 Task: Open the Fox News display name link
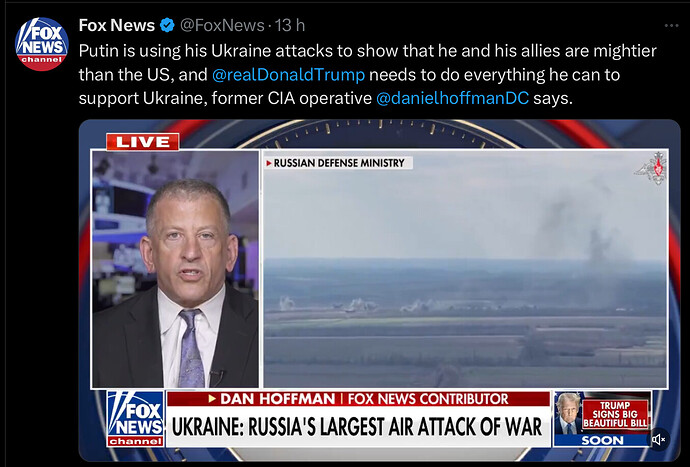pyautogui.click(x=117, y=26)
